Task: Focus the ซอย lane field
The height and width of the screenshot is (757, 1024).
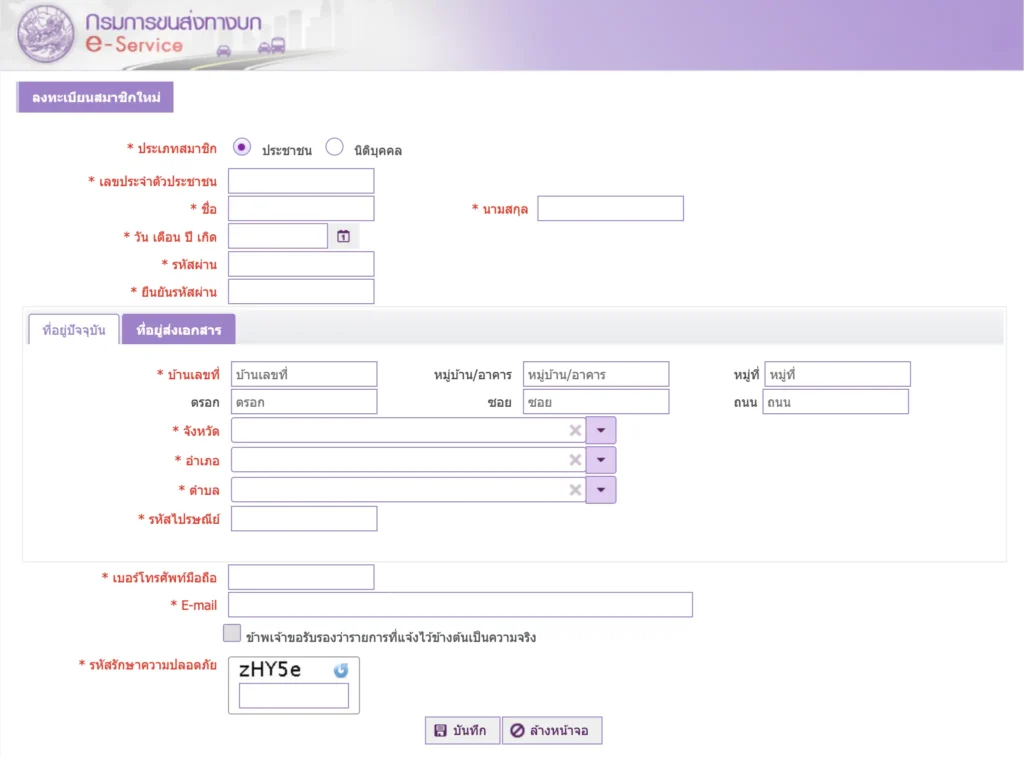Action: click(596, 402)
